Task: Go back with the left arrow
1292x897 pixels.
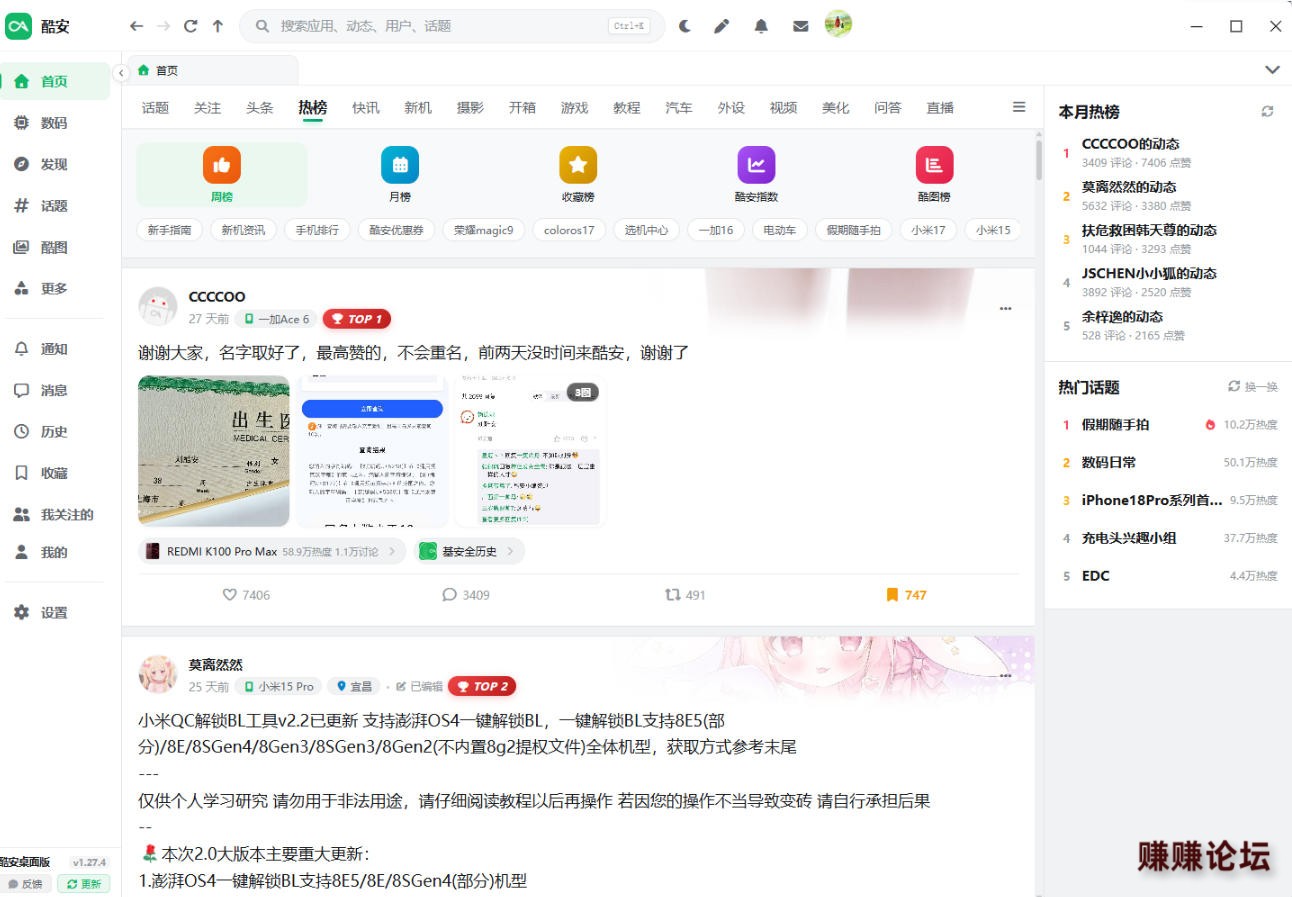Action: tap(136, 26)
